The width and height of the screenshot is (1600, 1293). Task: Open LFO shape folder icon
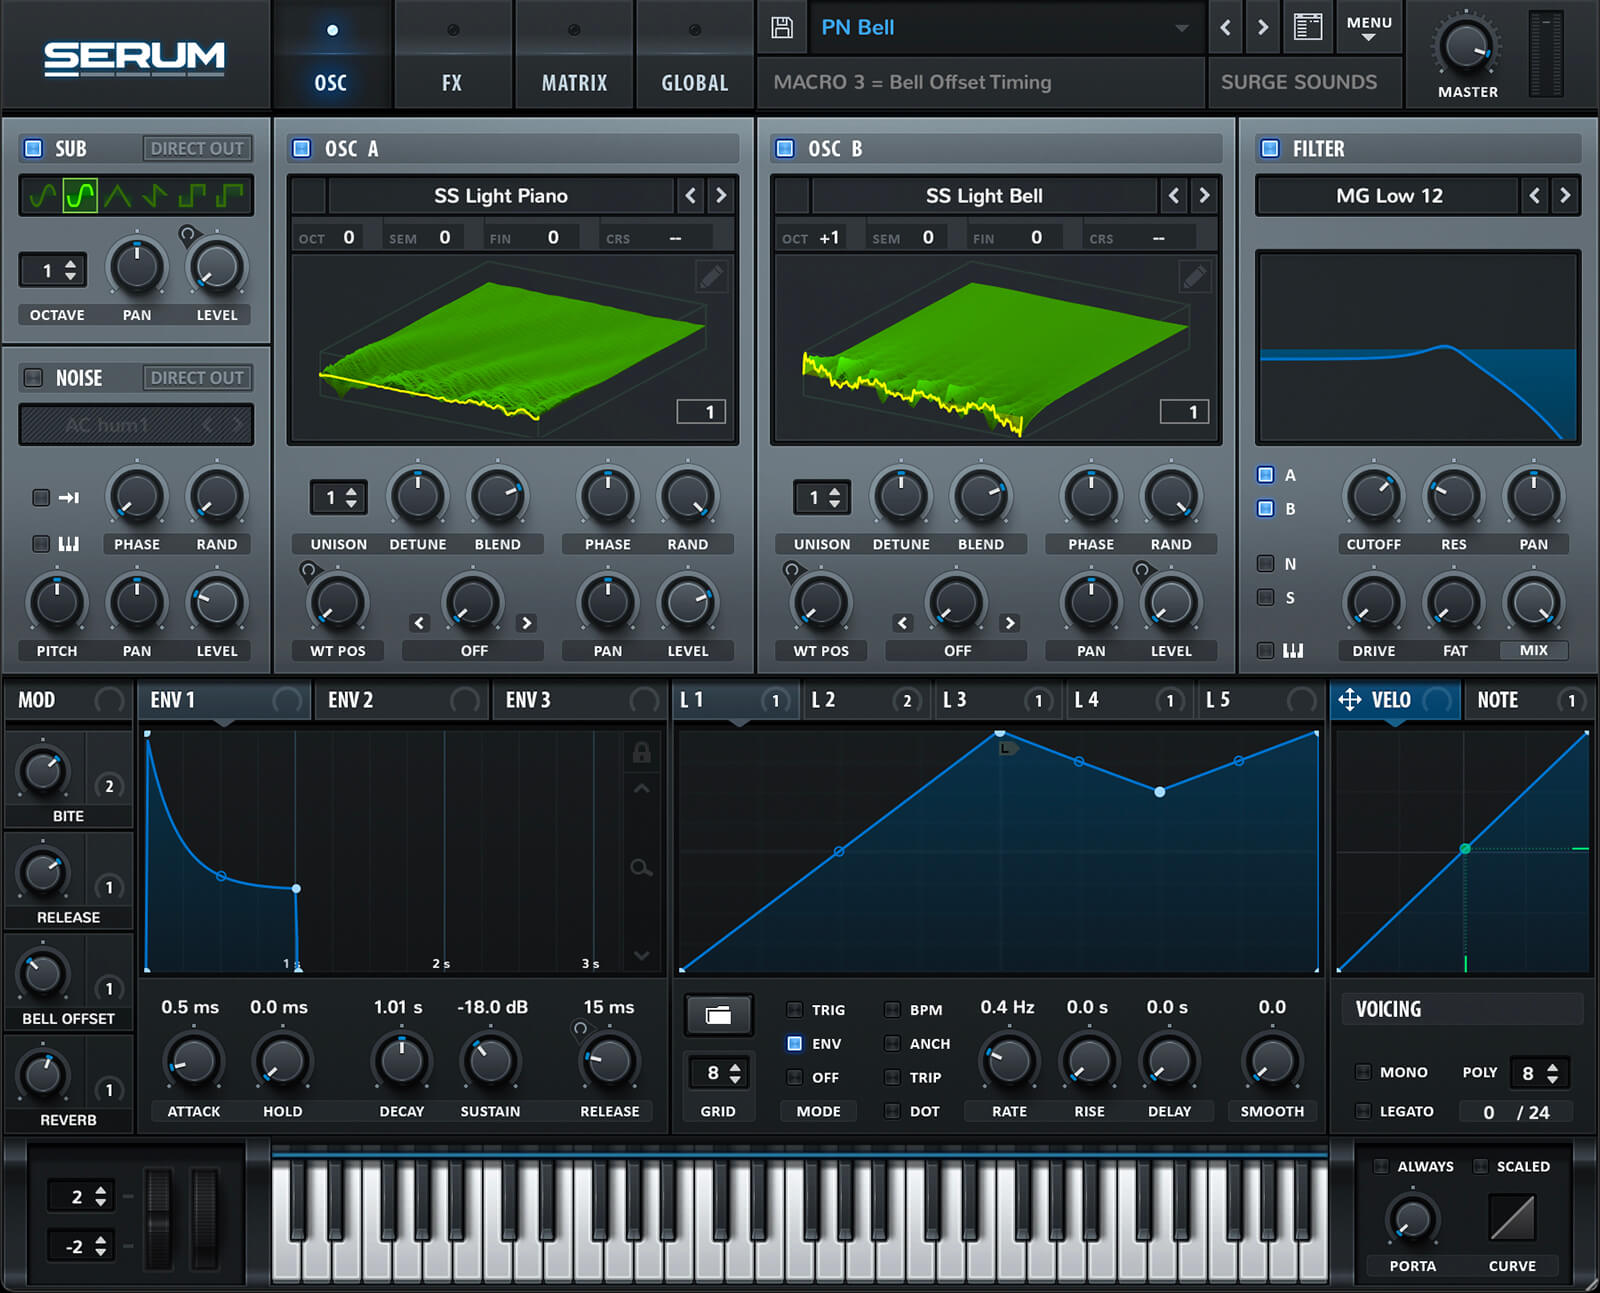coord(718,1015)
